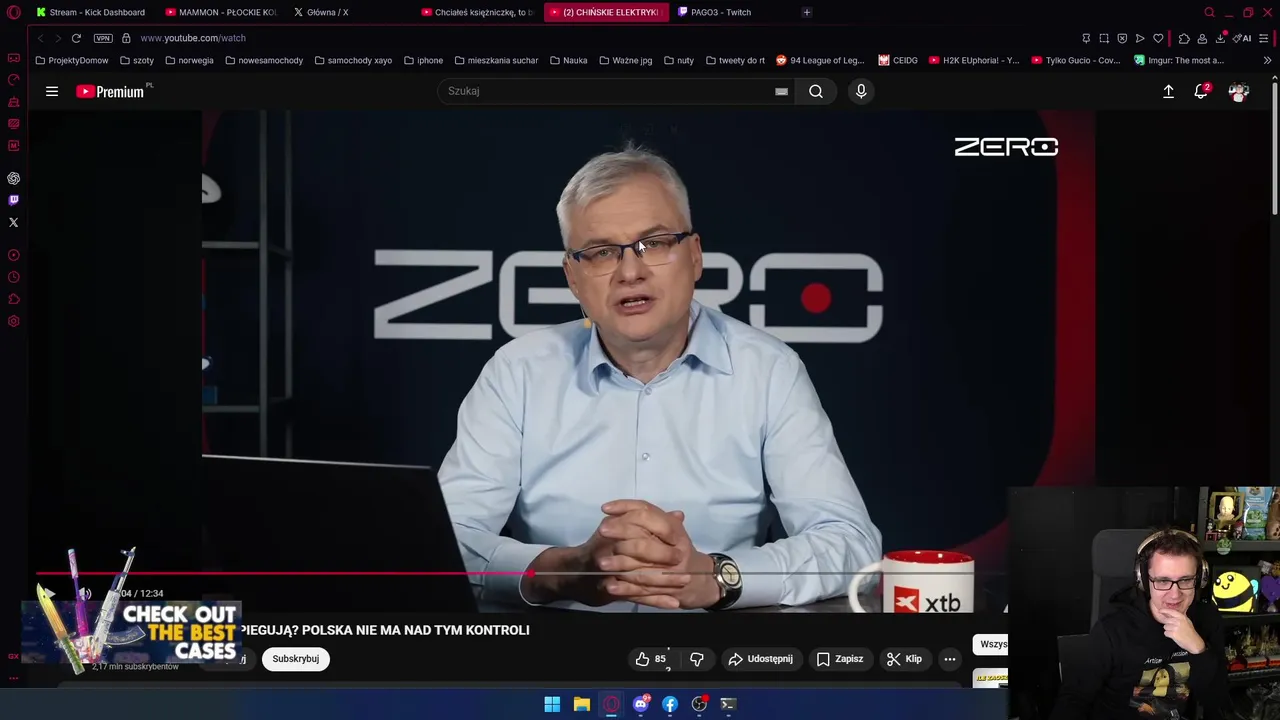Open iphone bookmark folder
The image size is (1280, 720).
(x=423, y=60)
